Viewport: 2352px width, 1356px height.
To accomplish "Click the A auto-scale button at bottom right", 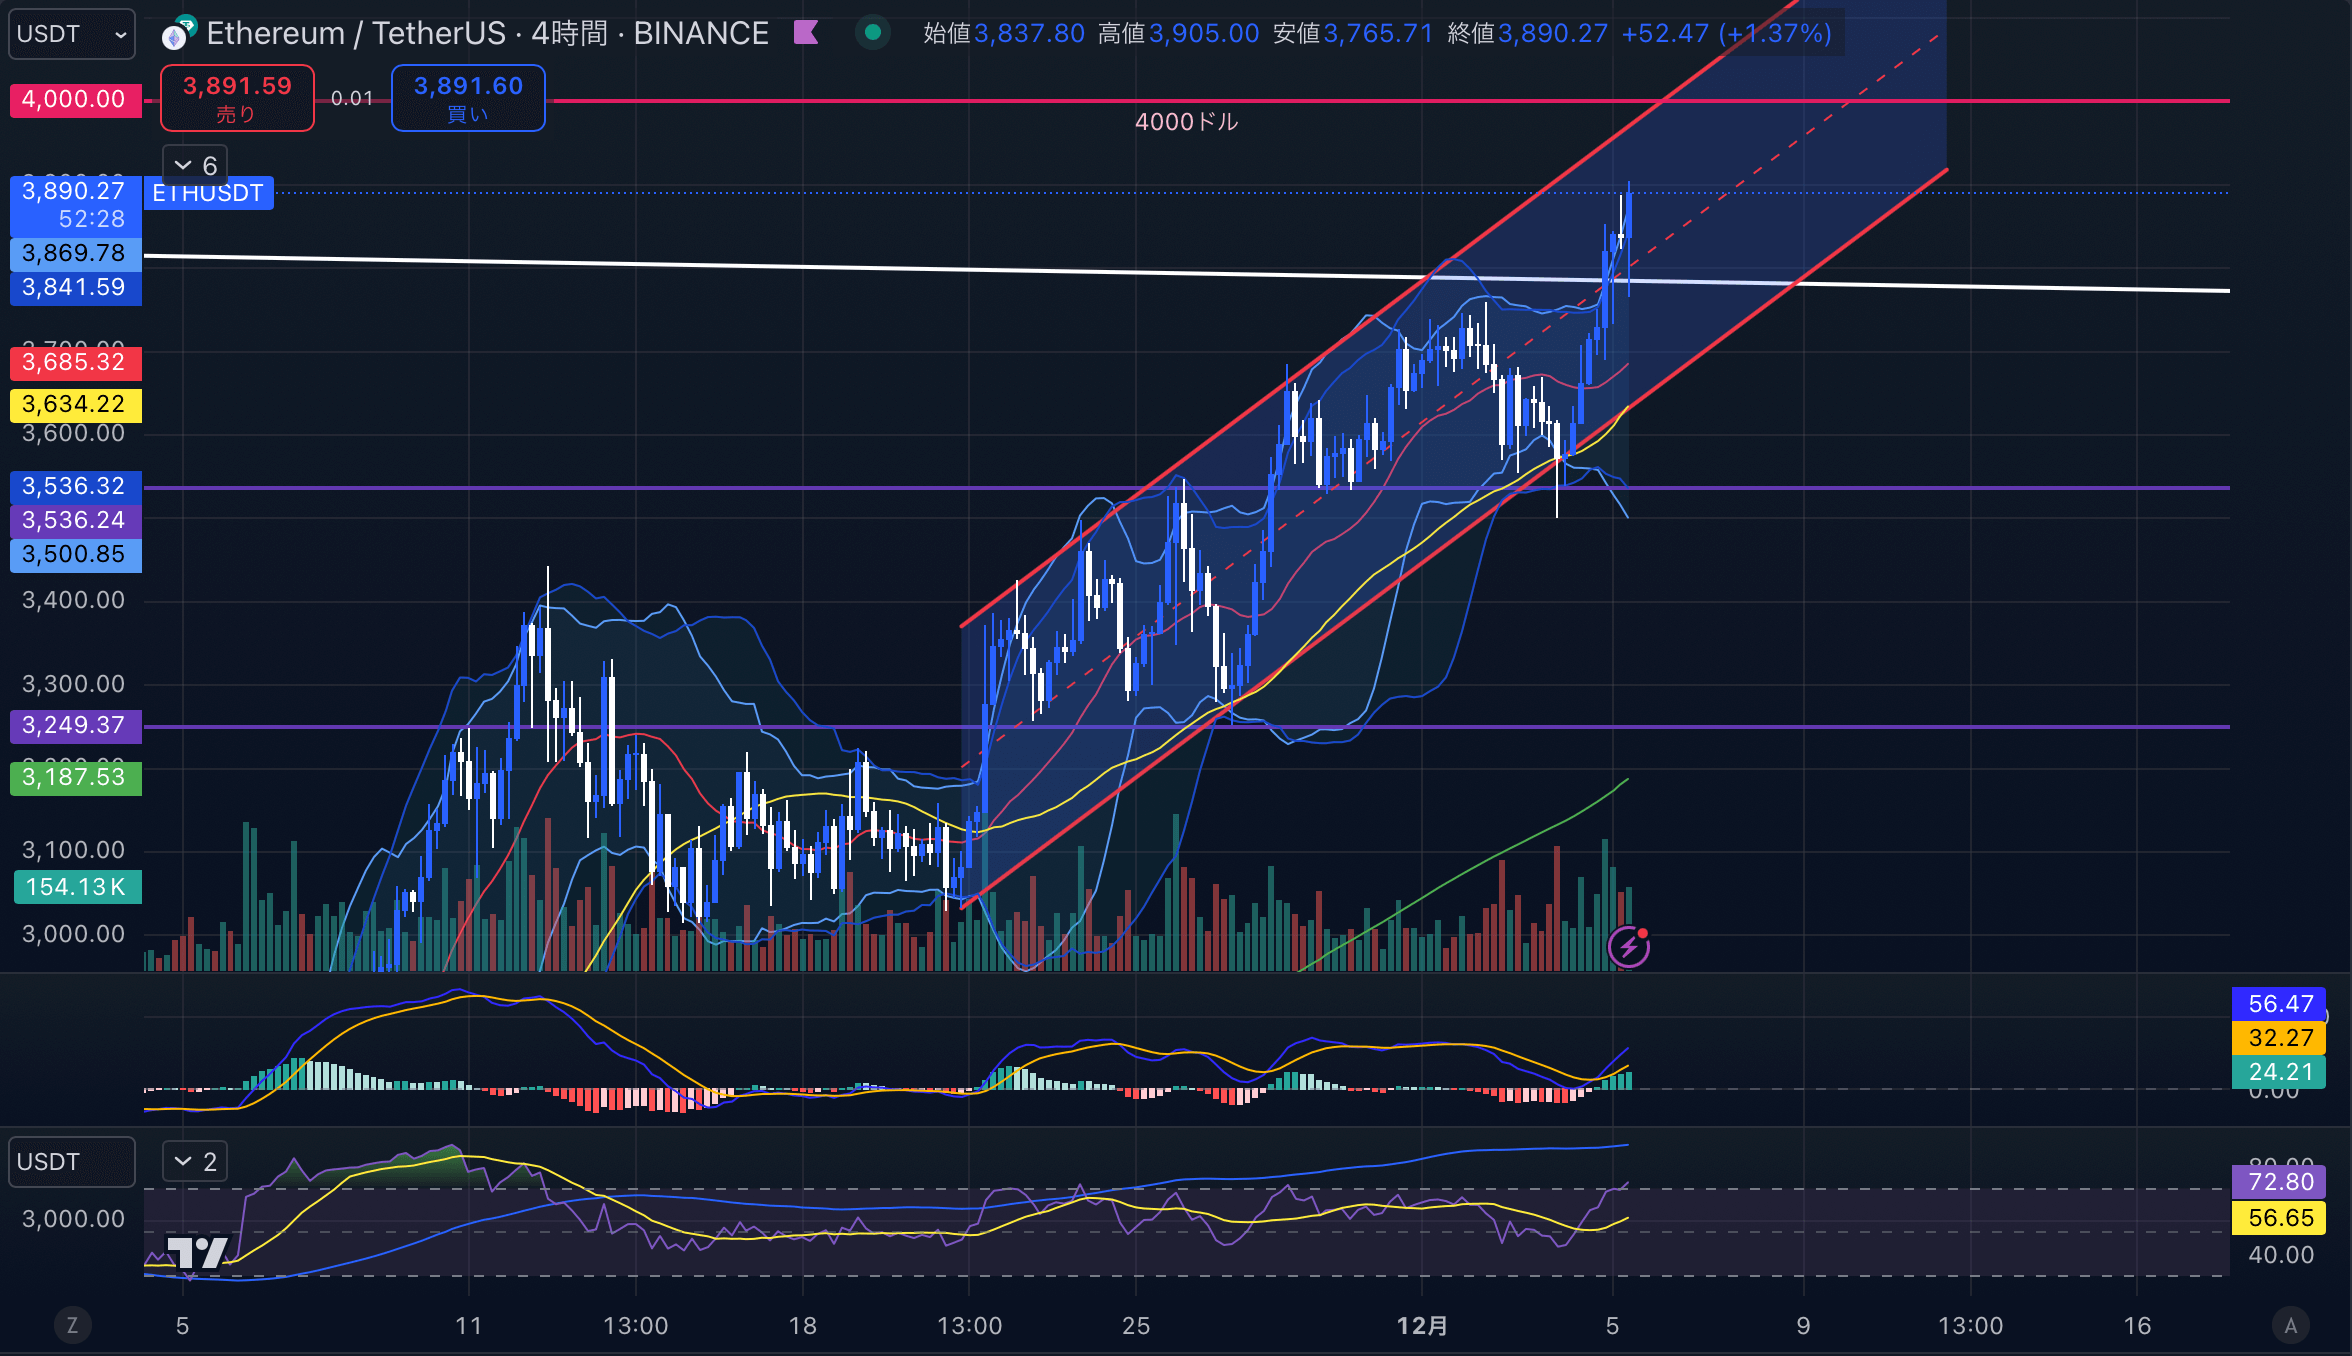I will (x=2291, y=1326).
